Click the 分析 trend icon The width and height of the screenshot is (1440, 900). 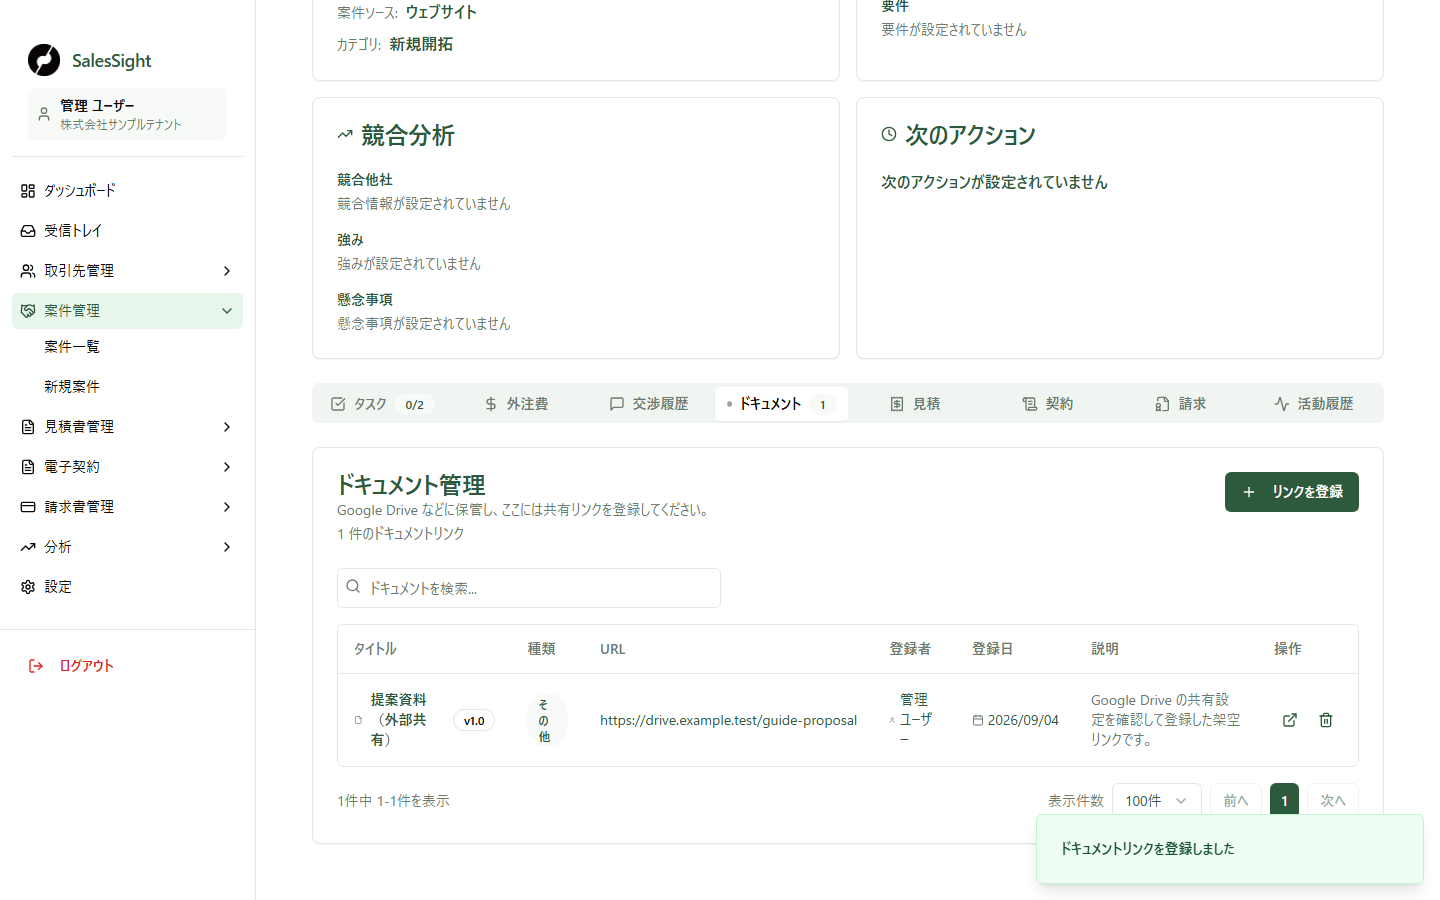[28, 547]
